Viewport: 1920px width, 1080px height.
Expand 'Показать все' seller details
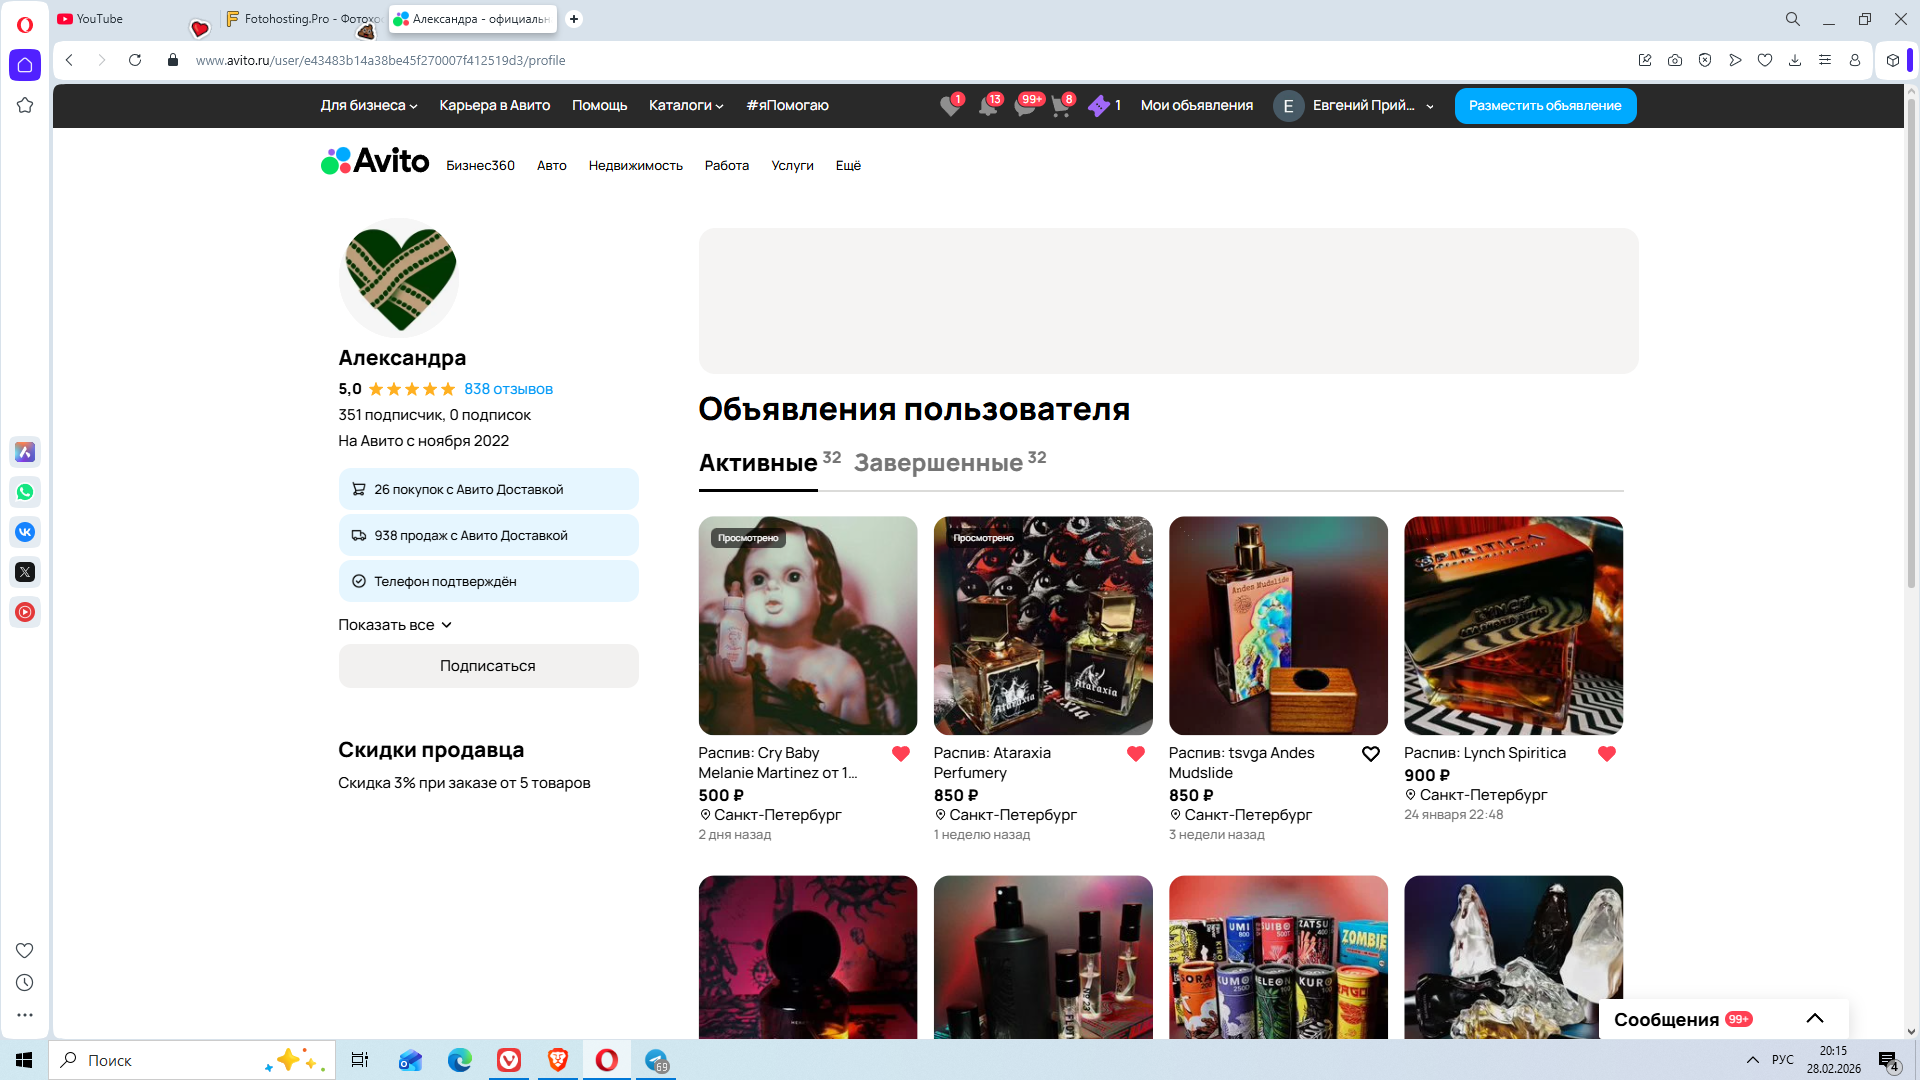pyautogui.click(x=395, y=625)
